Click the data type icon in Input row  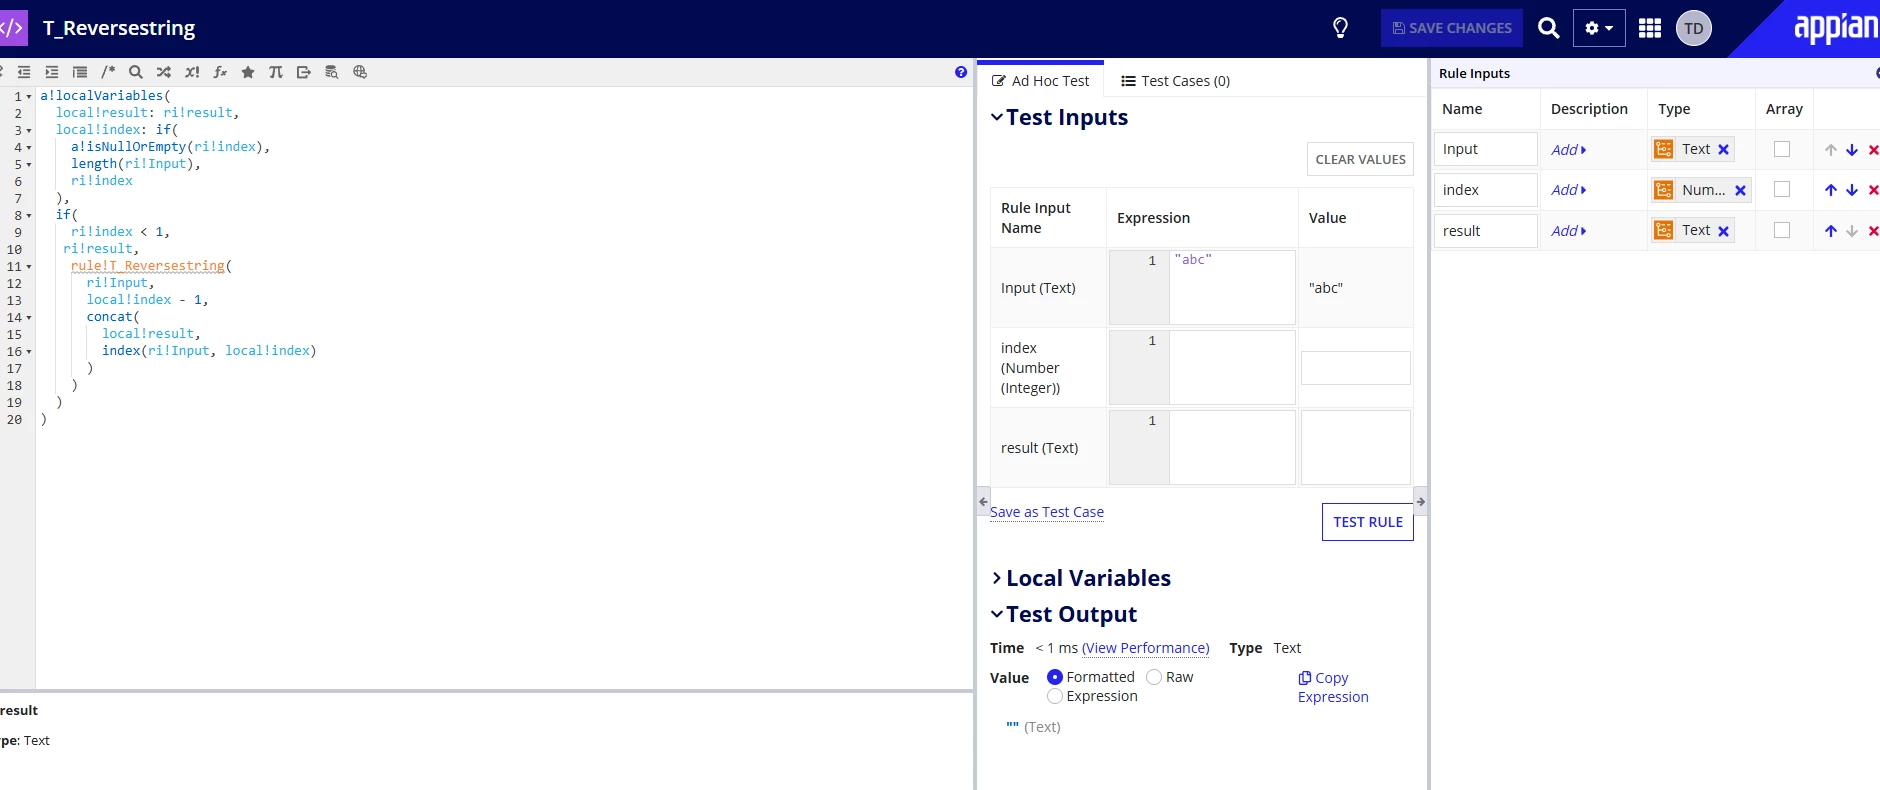[1664, 149]
